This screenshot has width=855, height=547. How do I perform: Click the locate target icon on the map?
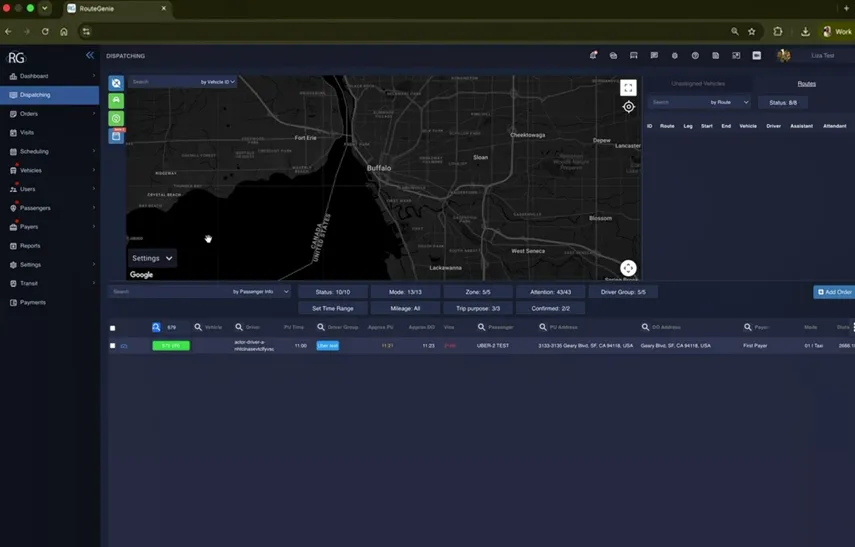[628, 107]
